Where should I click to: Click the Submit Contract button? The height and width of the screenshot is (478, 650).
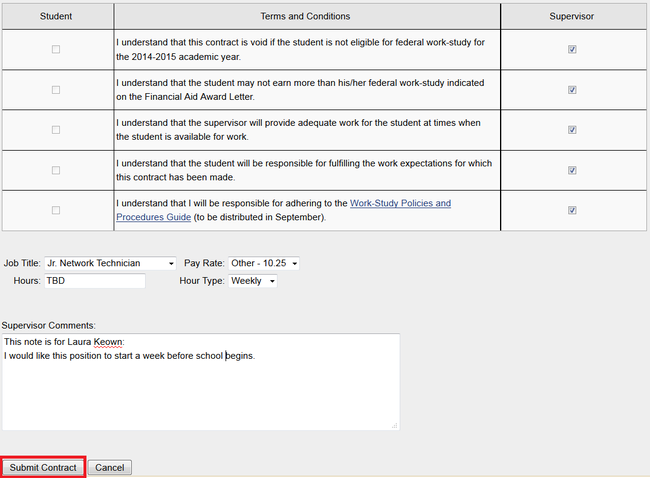point(43,468)
